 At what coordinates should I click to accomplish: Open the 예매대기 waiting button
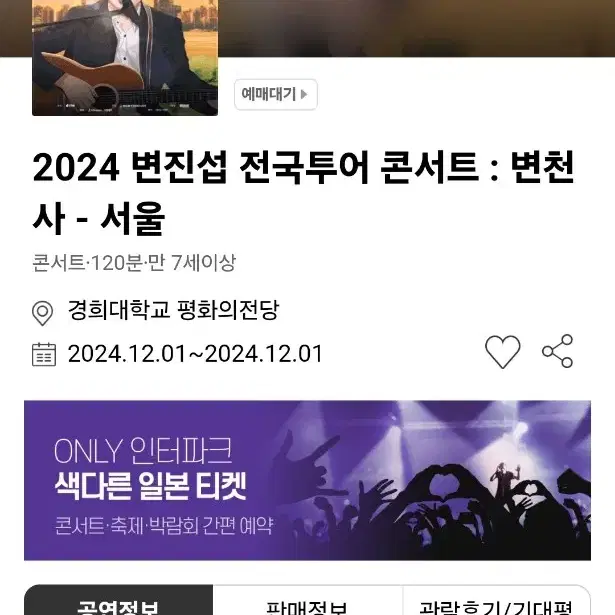[x=275, y=95]
